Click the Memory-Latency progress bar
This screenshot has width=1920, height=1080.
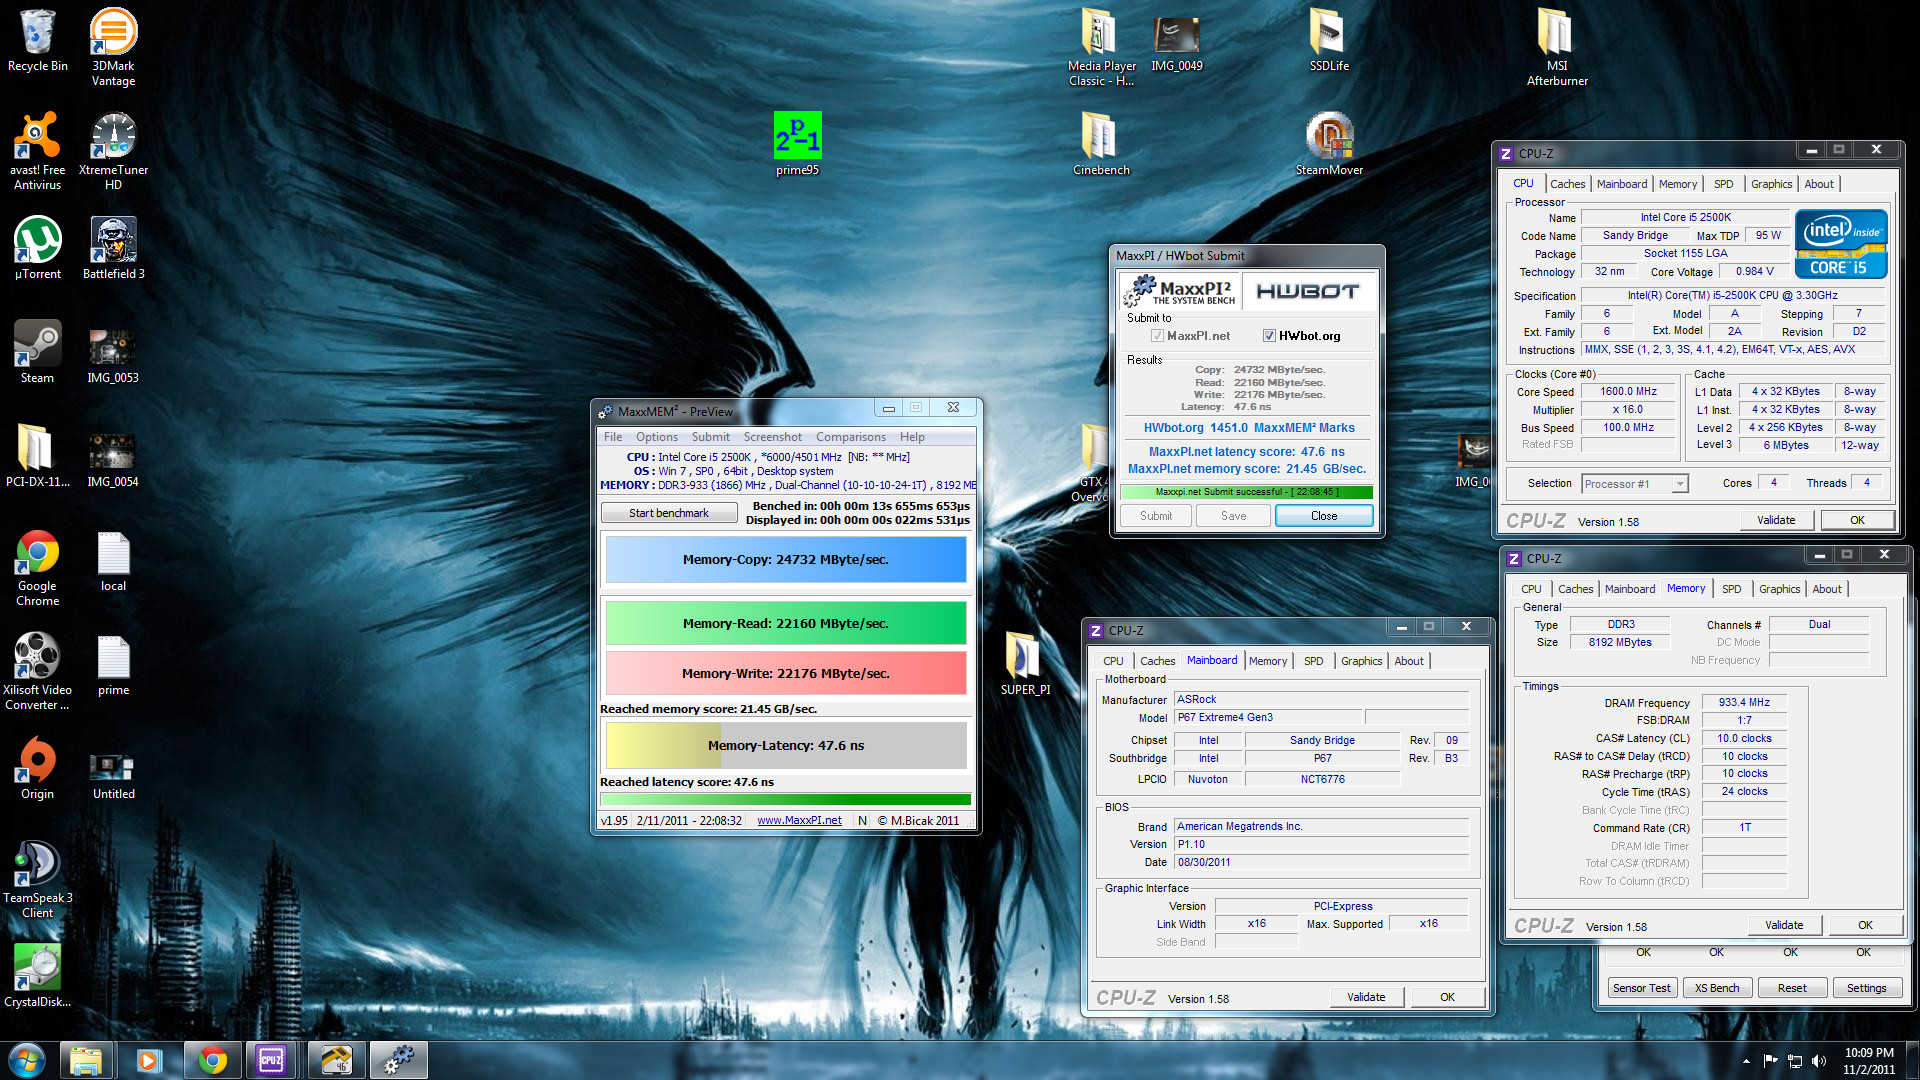pos(786,745)
